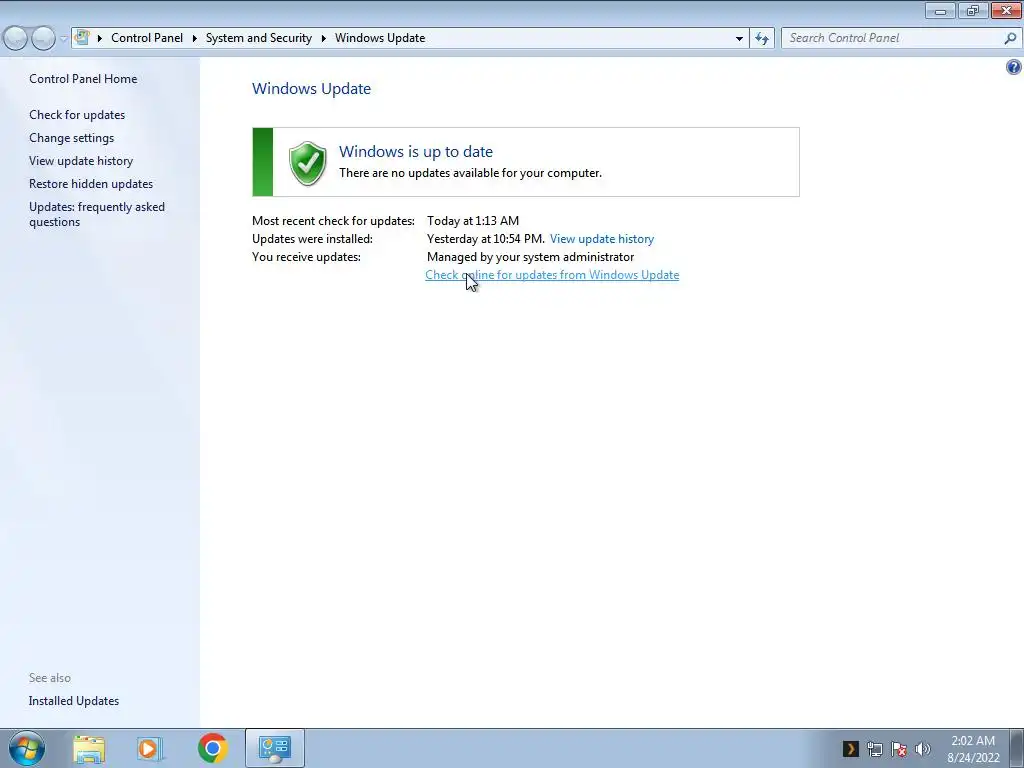Click the search magnifier icon
The image size is (1024, 768).
(x=1010, y=39)
